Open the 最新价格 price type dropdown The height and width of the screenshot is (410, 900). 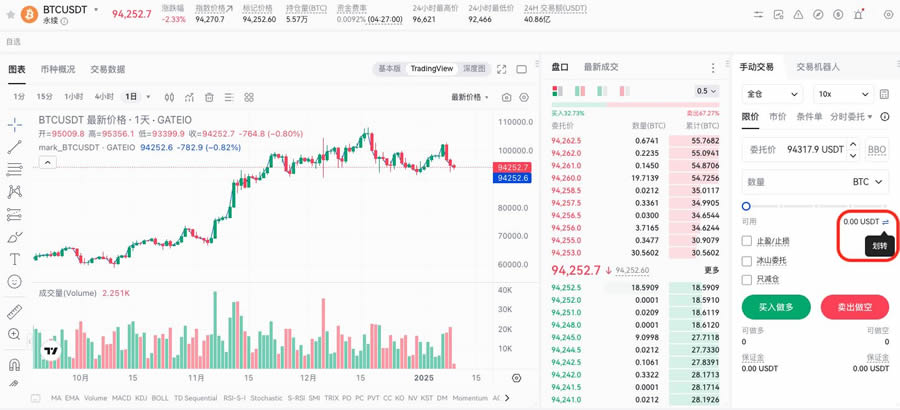click(470, 97)
